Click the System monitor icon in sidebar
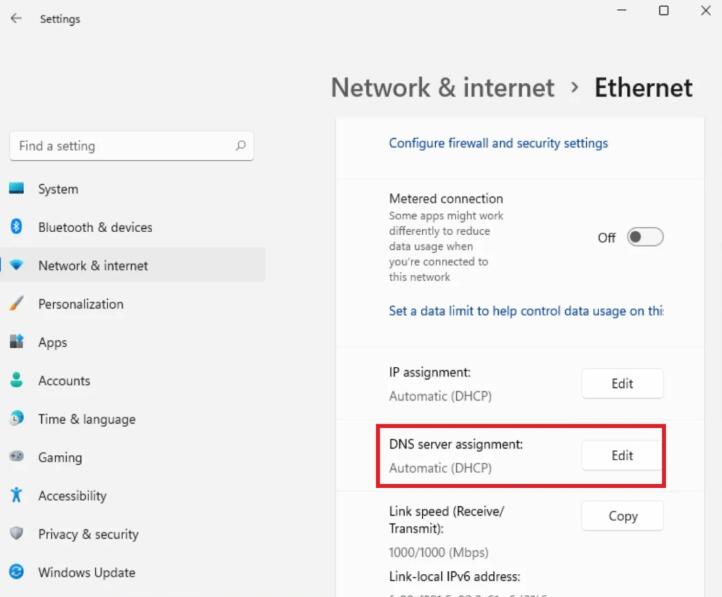The width and height of the screenshot is (722, 597). point(16,189)
